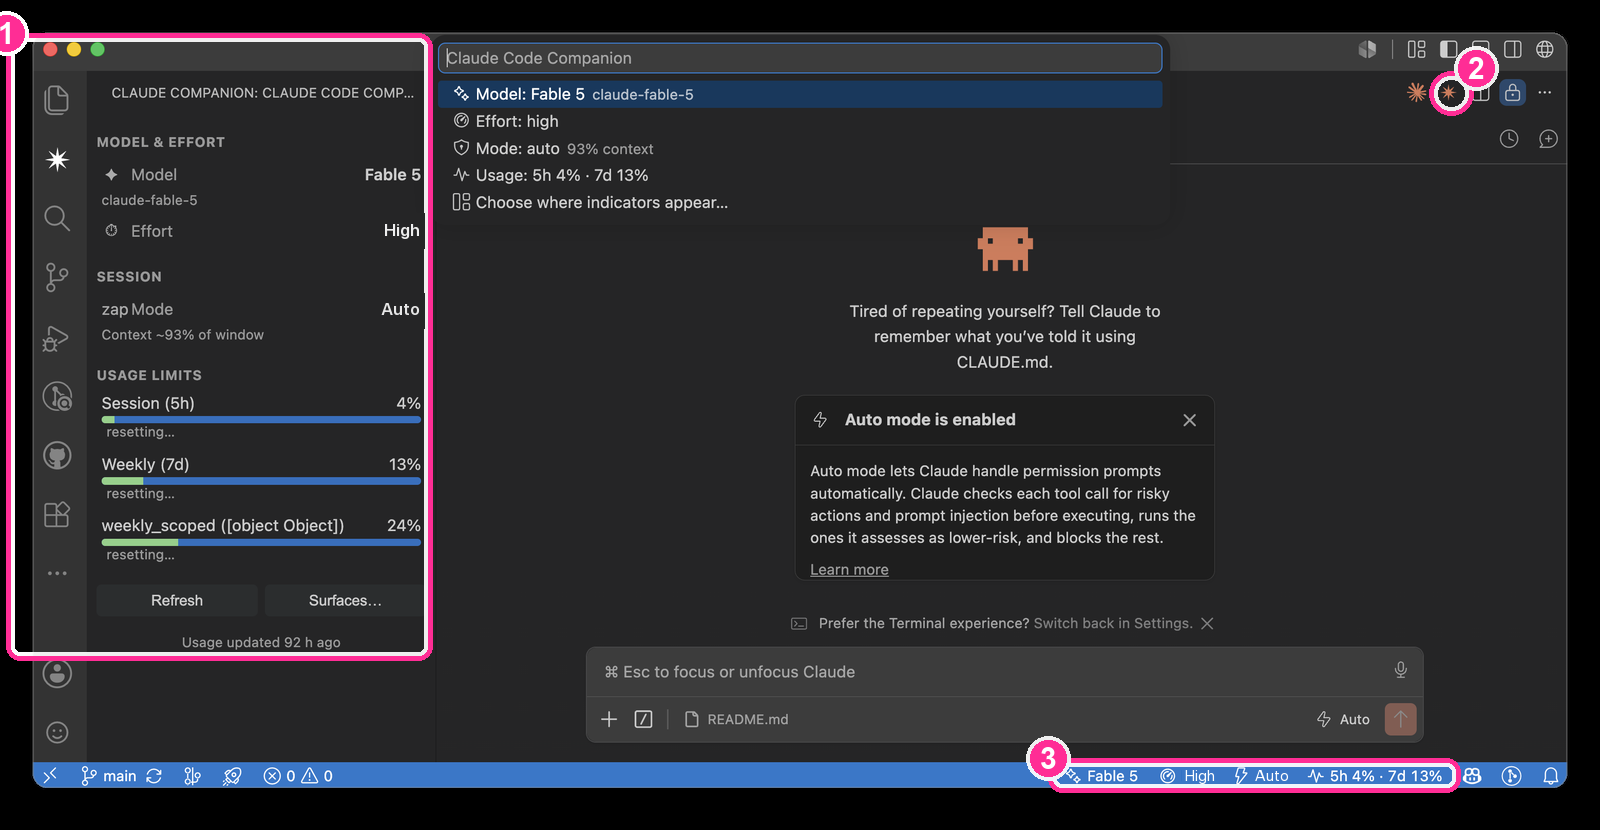Follow the Learn more link in the Auto mode notice
This screenshot has width=1600, height=830.
coord(849,569)
